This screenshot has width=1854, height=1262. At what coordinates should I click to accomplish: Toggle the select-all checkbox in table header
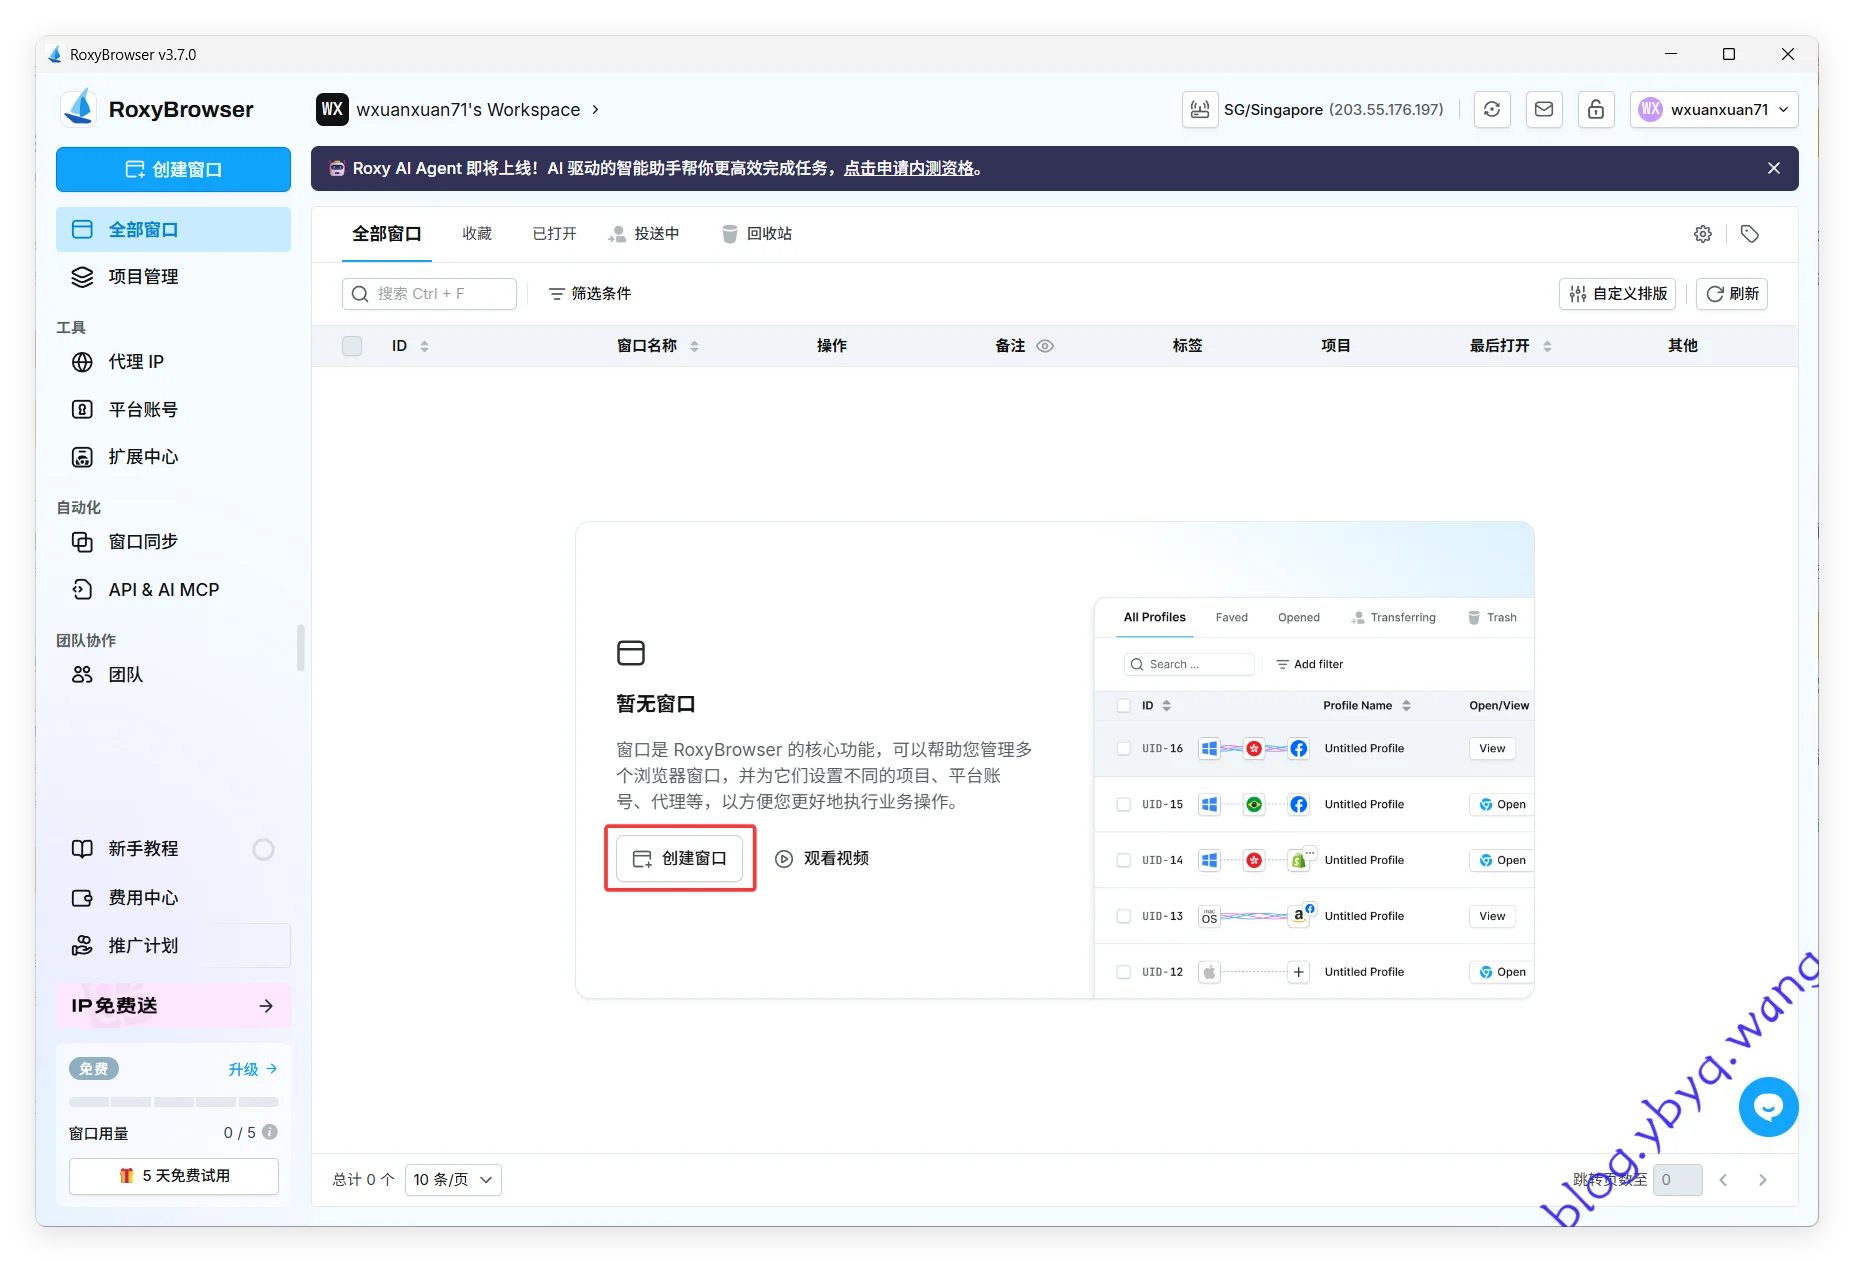(x=352, y=346)
